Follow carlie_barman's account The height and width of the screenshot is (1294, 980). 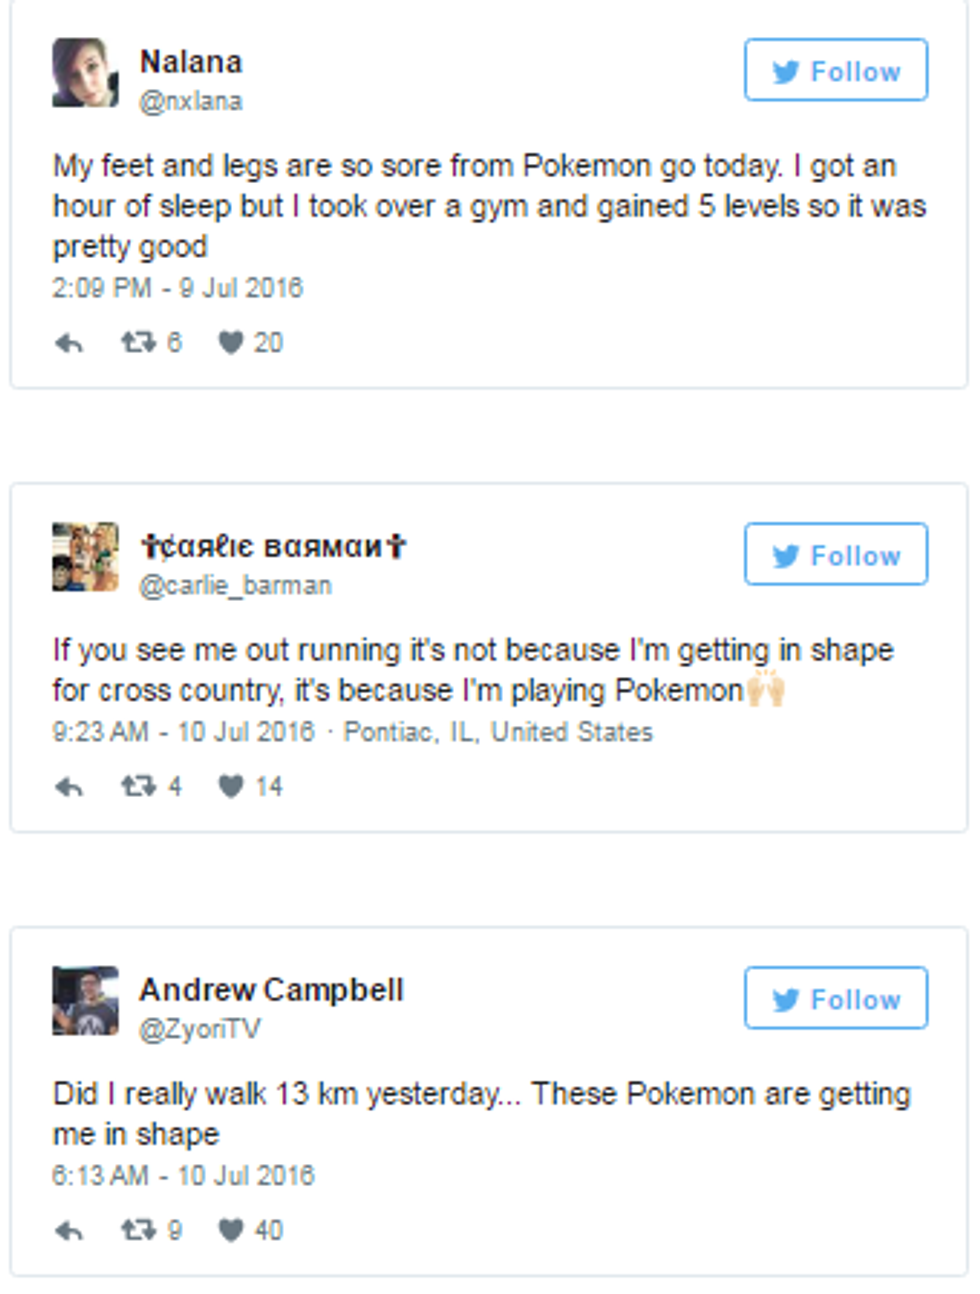coord(836,555)
